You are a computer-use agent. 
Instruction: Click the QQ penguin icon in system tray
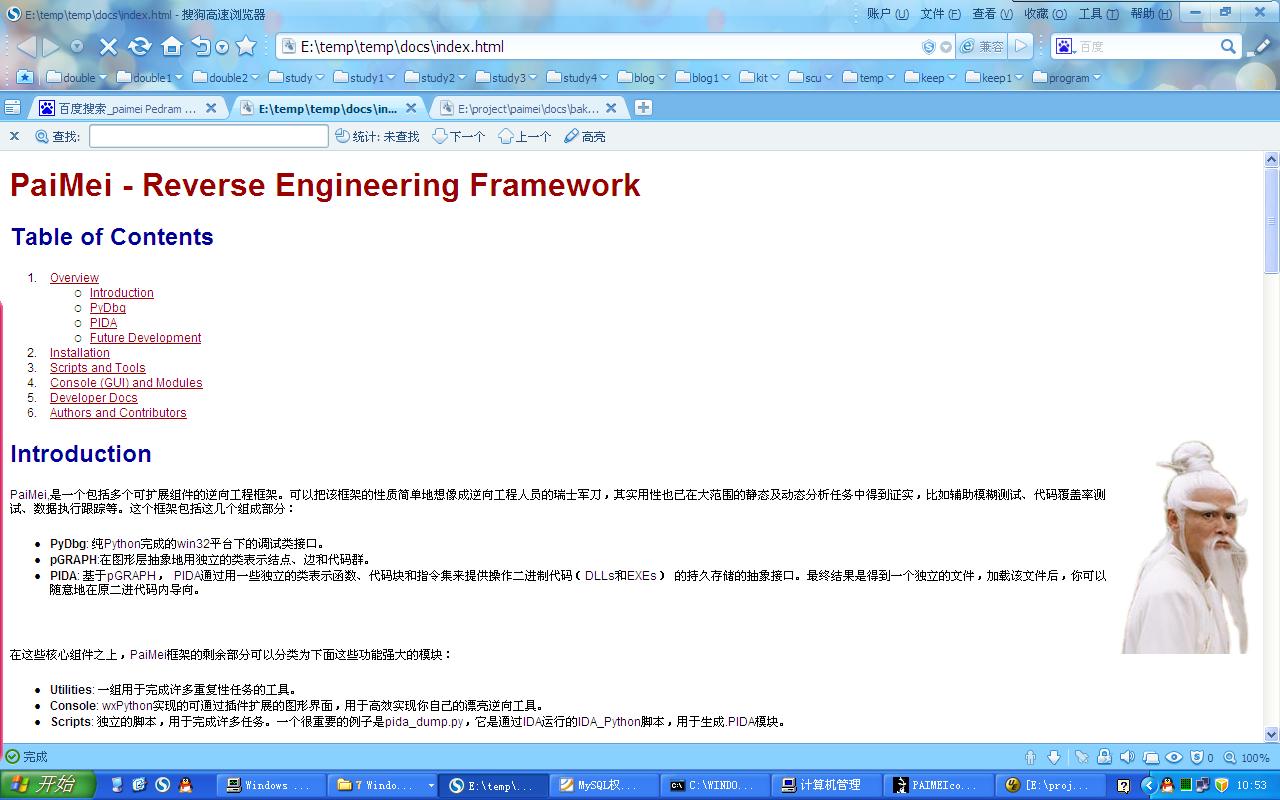(1167, 785)
